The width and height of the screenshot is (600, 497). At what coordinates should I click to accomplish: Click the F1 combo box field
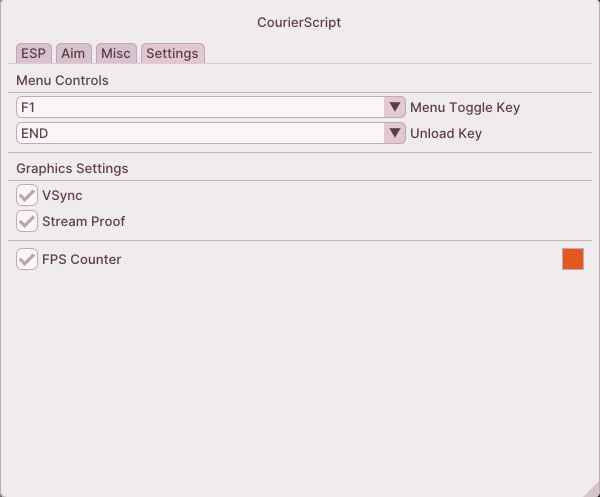[x=200, y=107]
